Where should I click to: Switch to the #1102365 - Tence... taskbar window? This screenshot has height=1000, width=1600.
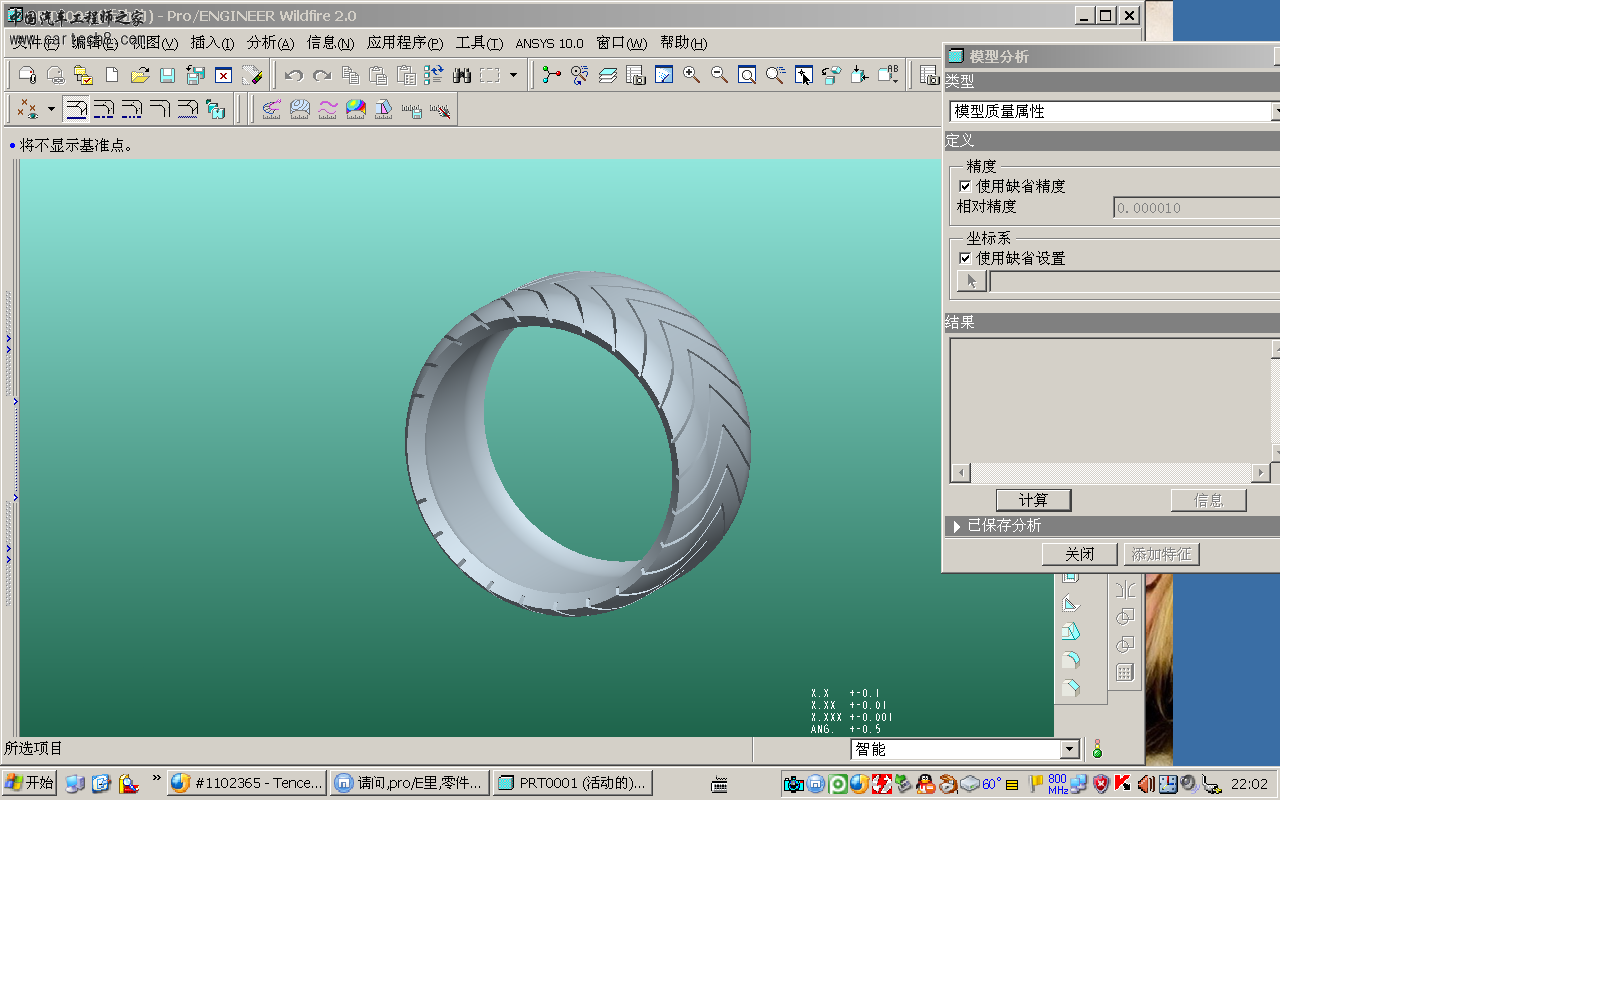(247, 783)
